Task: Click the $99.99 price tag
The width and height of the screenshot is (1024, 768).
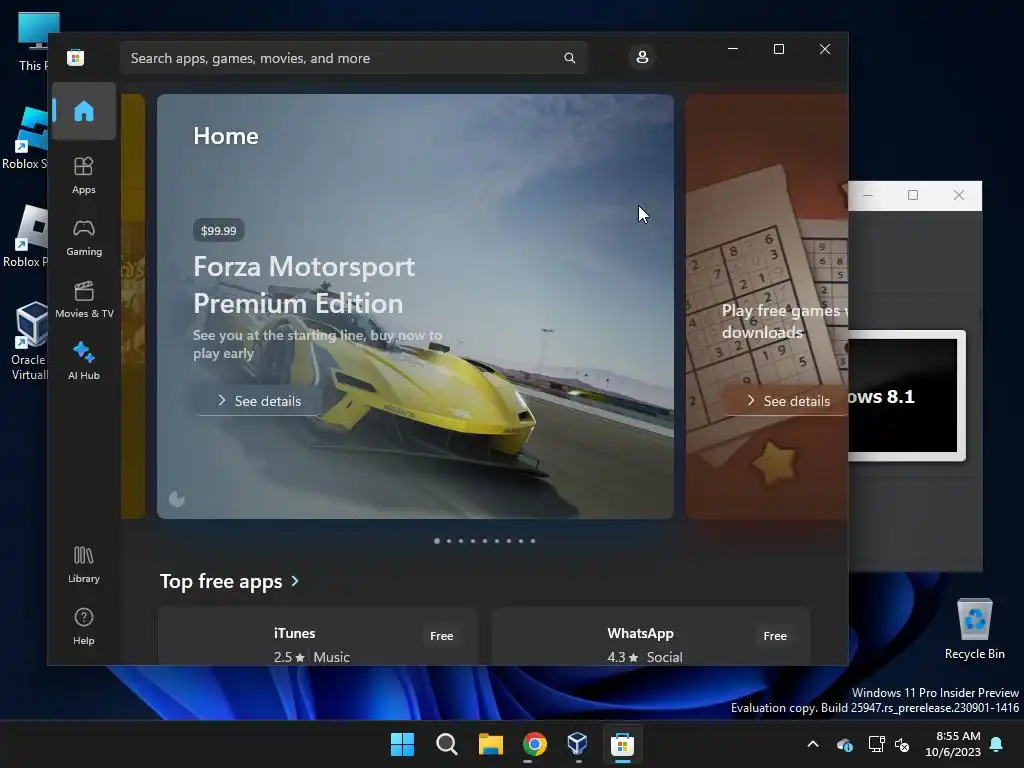Action: pos(219,231)
